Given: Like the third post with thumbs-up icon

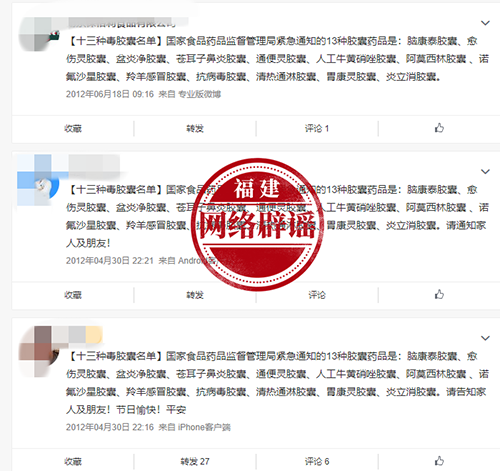Looking at the screenshot, I should [439, 461].
